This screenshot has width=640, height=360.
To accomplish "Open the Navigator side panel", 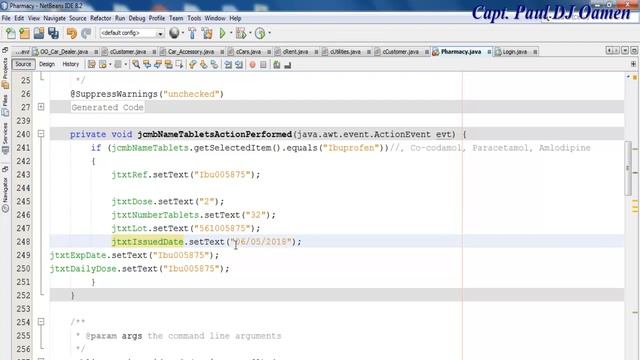I will (5, 195).
